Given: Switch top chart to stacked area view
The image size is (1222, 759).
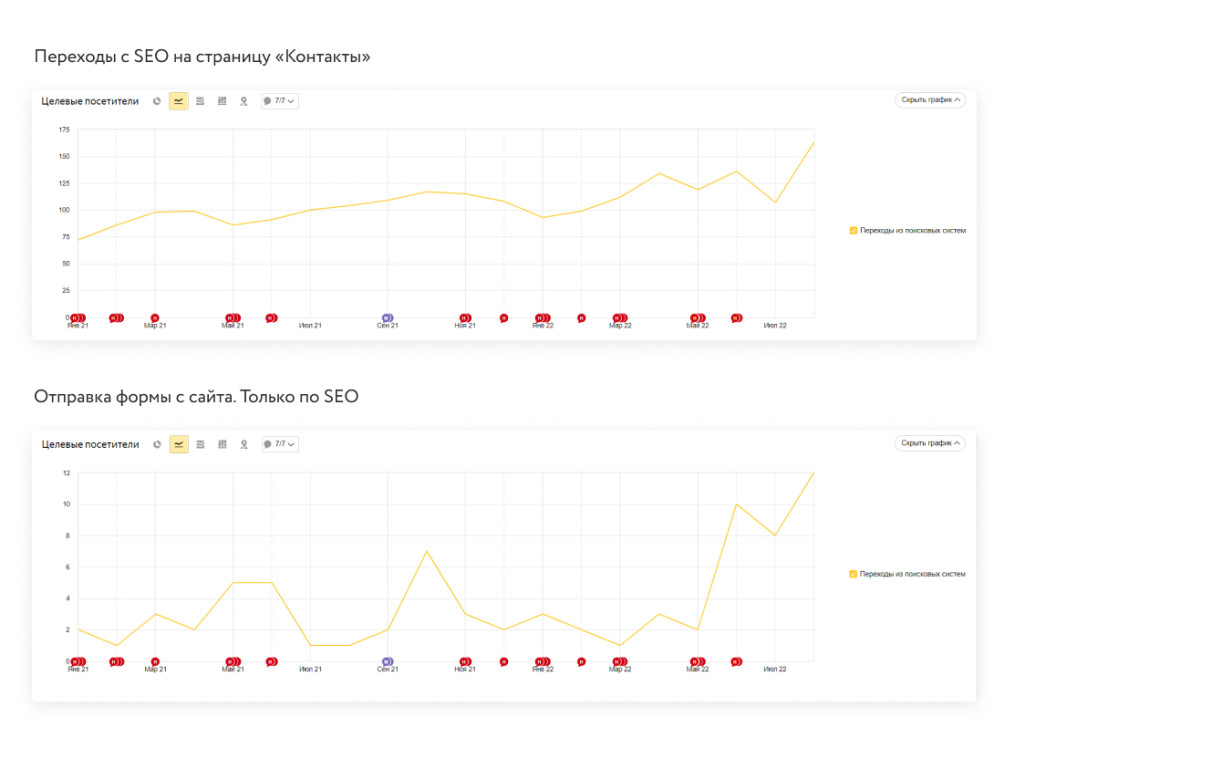Looking at the screenshot, I should point(200,101).
